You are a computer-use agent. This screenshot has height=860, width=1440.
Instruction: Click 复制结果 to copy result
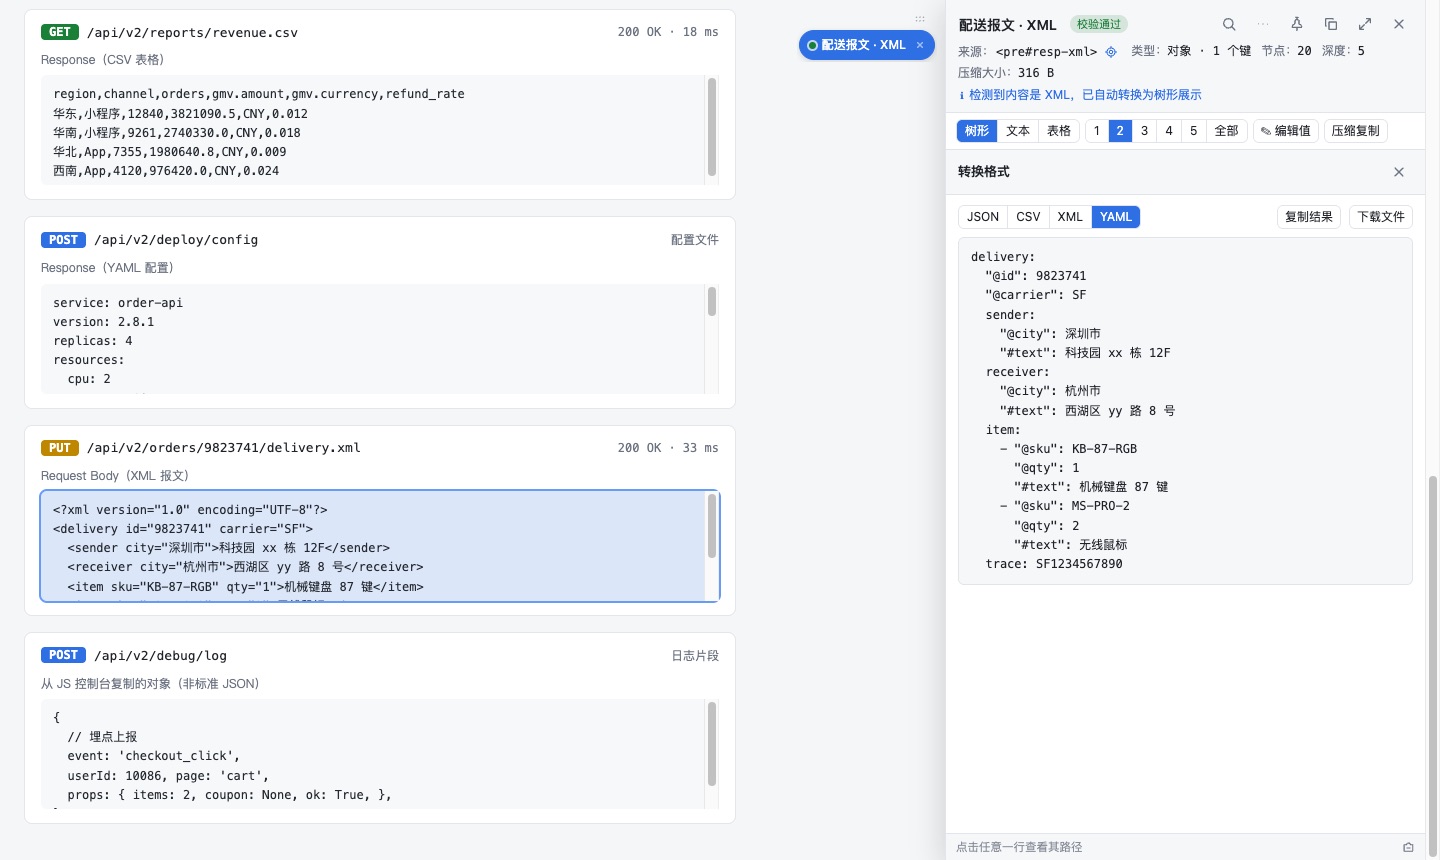click(x=1309, y=217)
